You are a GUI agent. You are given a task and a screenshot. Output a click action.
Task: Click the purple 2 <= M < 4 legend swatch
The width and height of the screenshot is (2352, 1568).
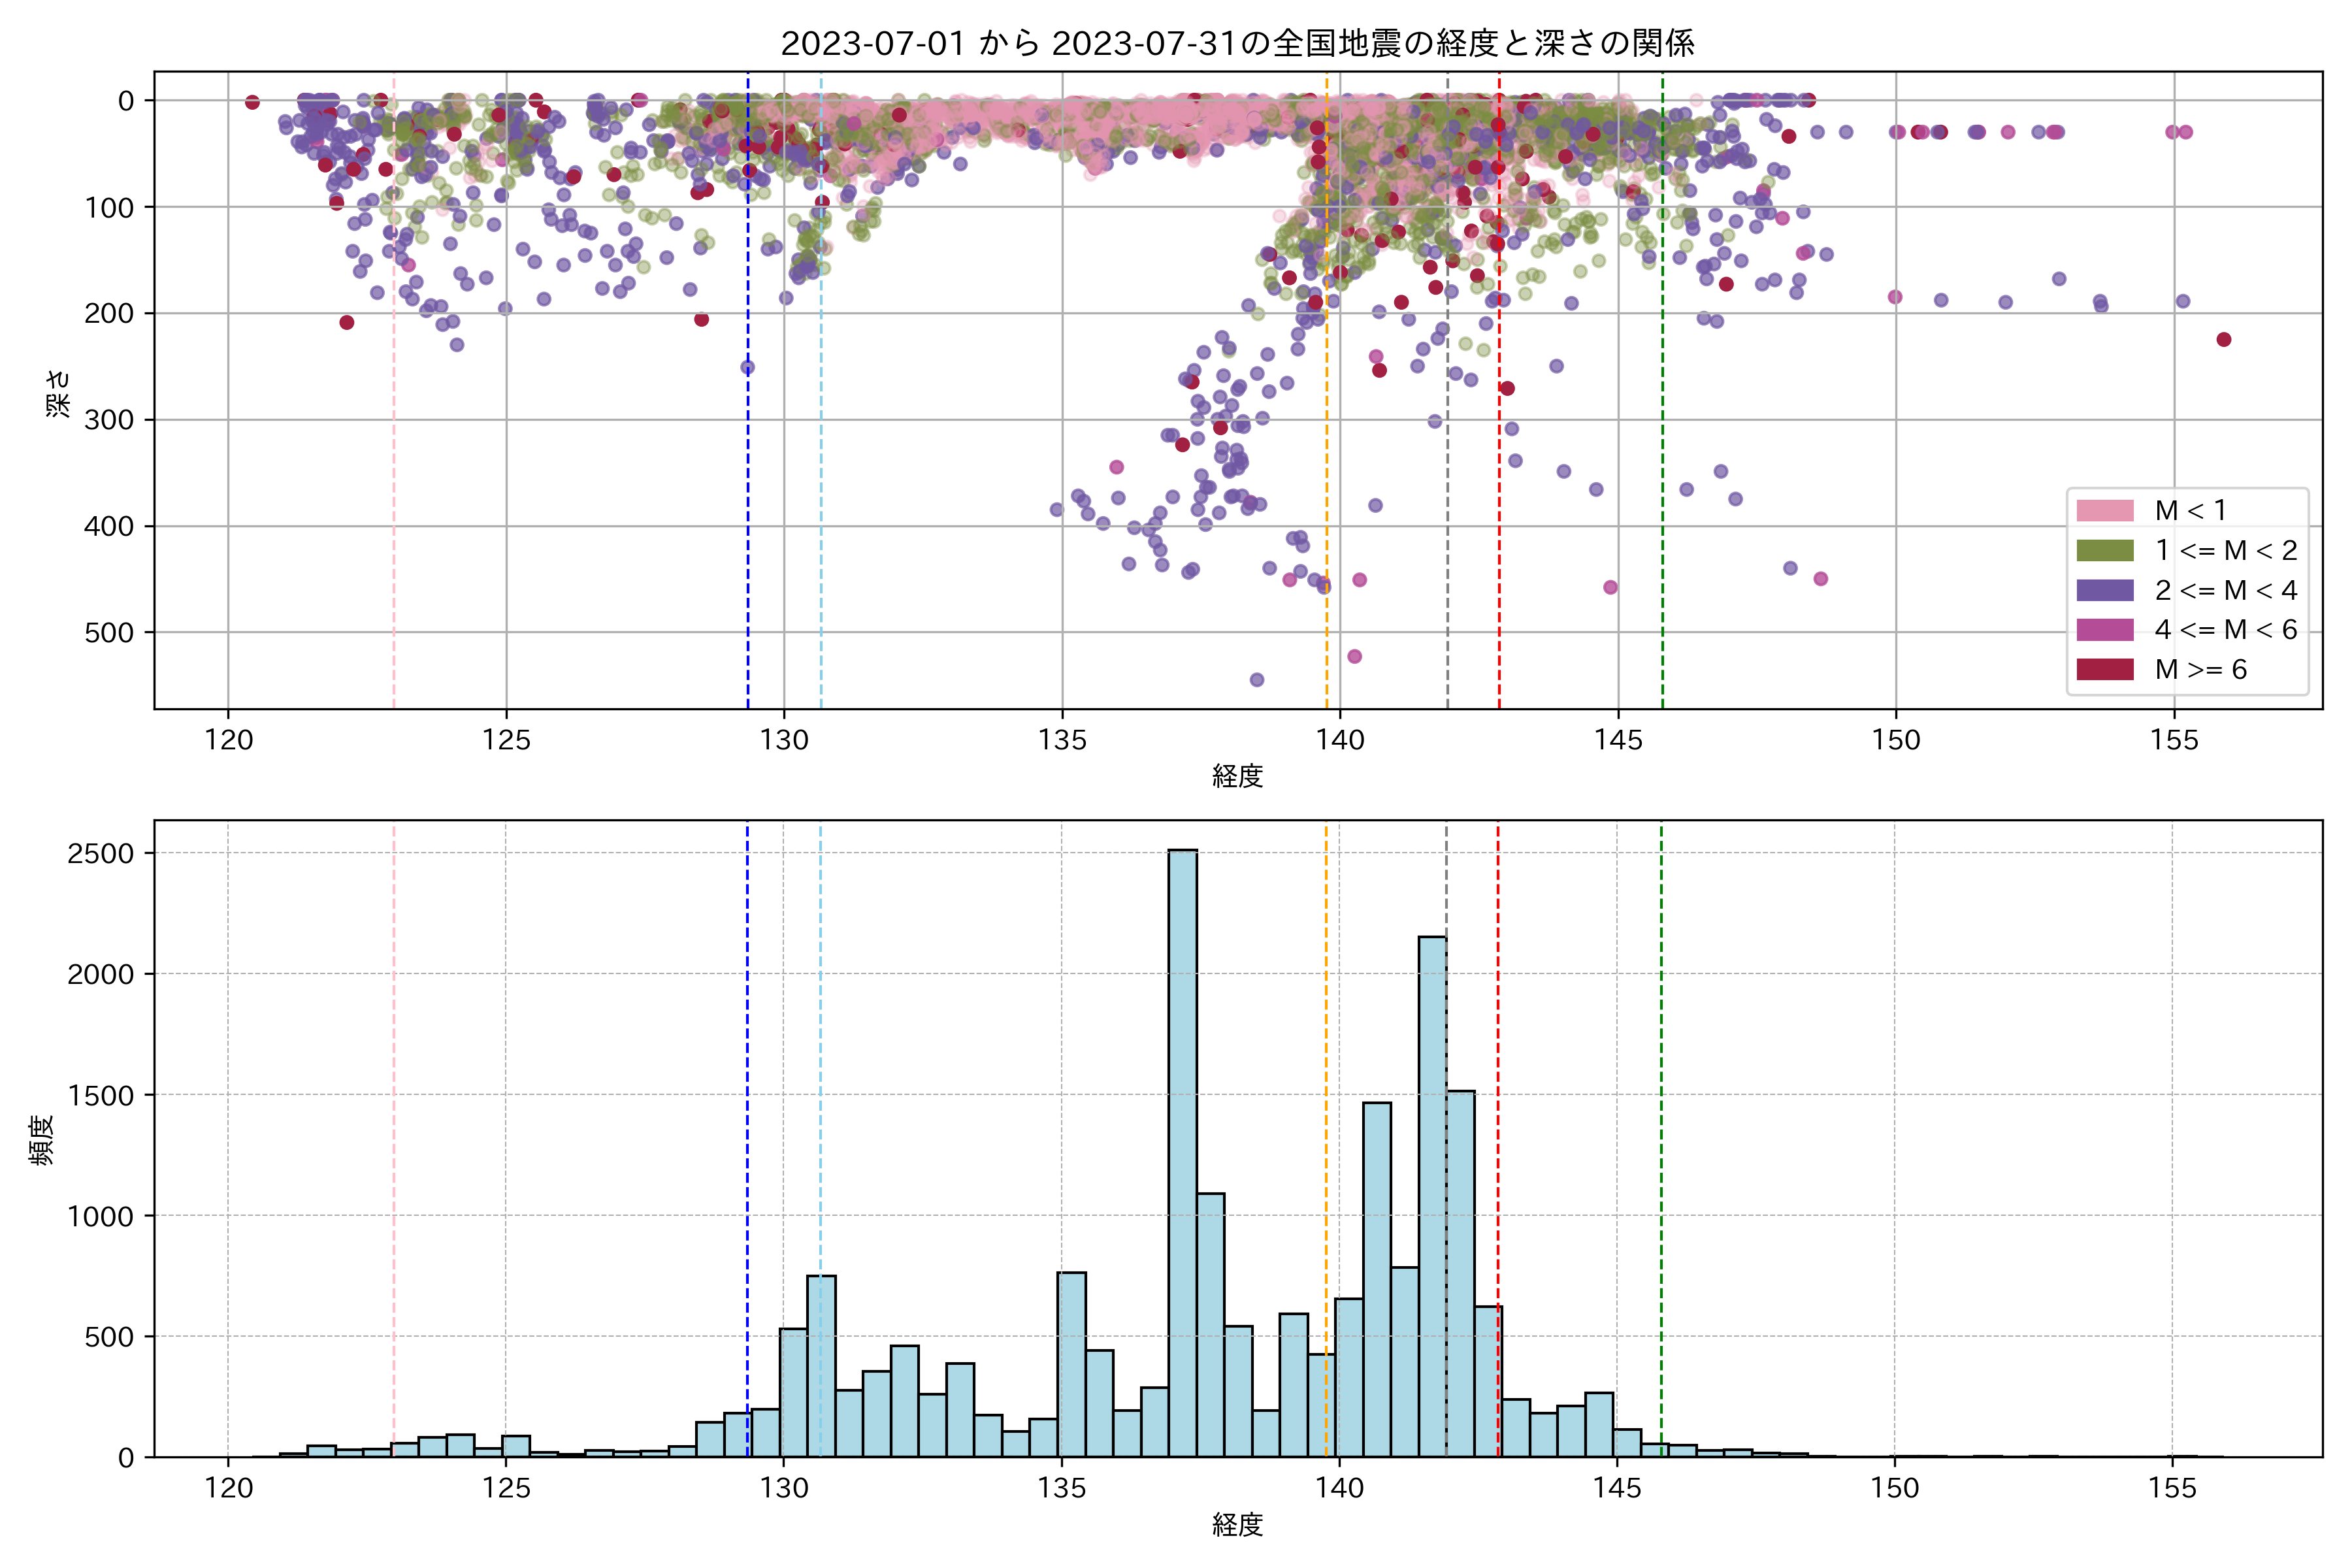click(2105, 590)
